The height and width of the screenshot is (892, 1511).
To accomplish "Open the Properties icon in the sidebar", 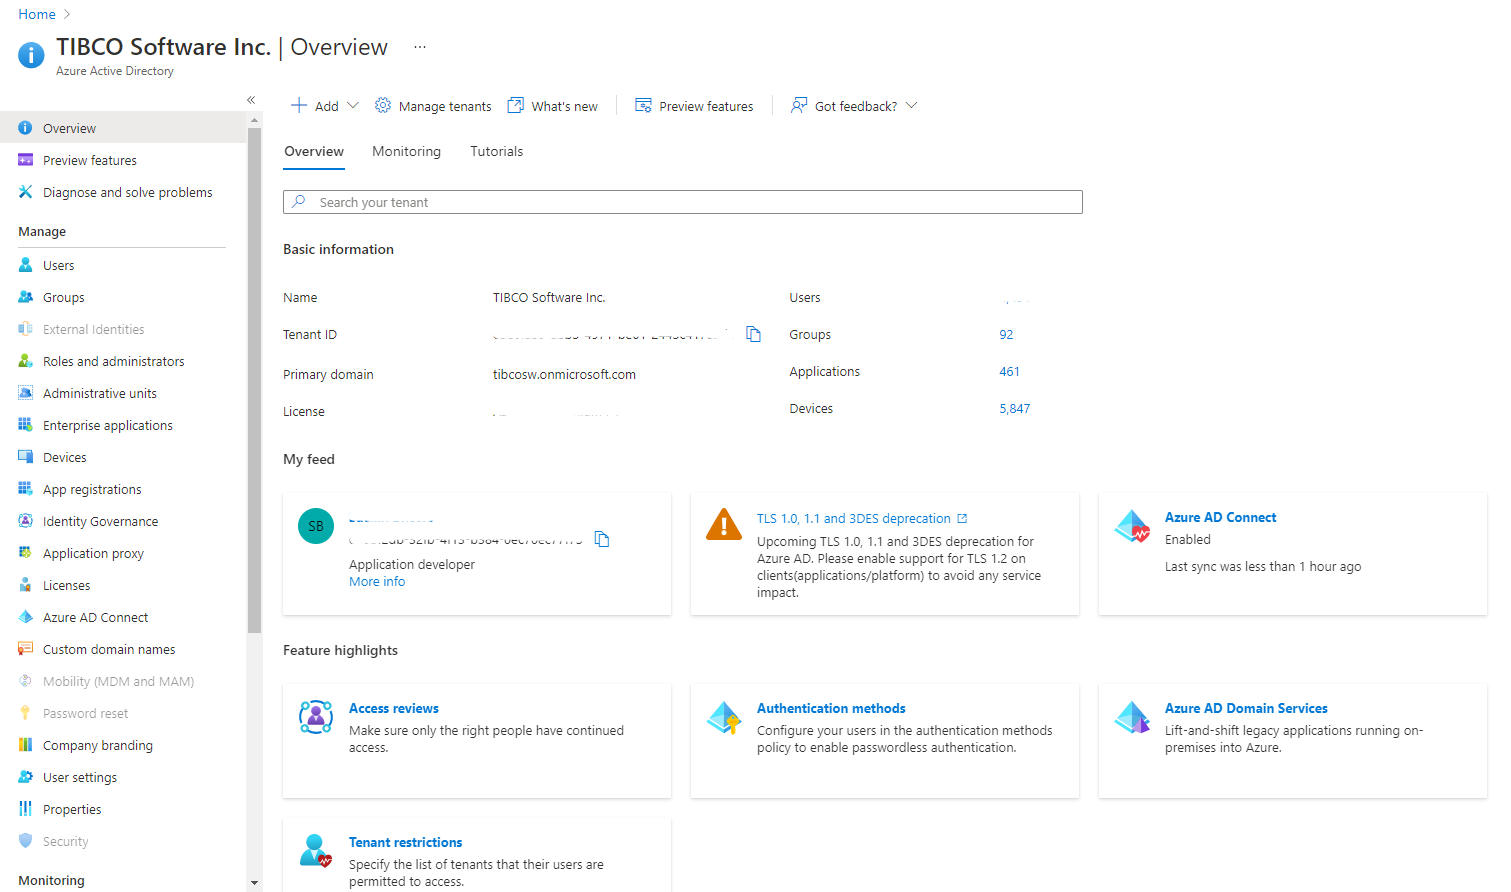I will point(26,809).
